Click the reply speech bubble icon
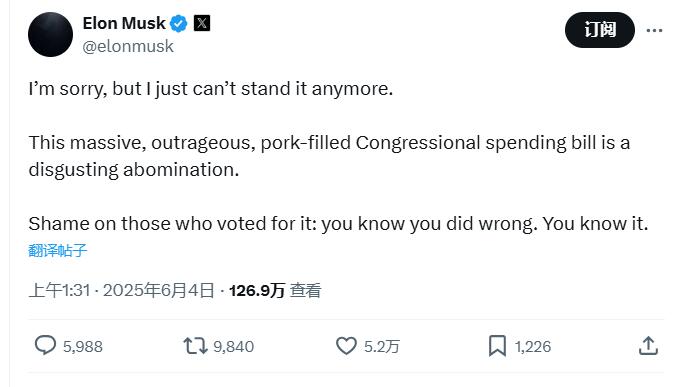Viewport: 674px width, 387px height. click(x=45, y=345)
